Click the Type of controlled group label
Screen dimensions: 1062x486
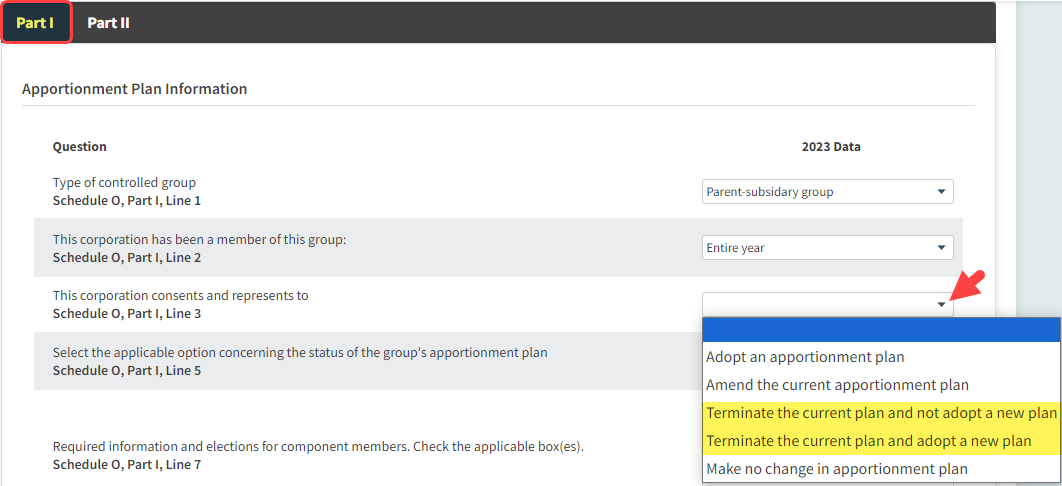pos(124,182)
